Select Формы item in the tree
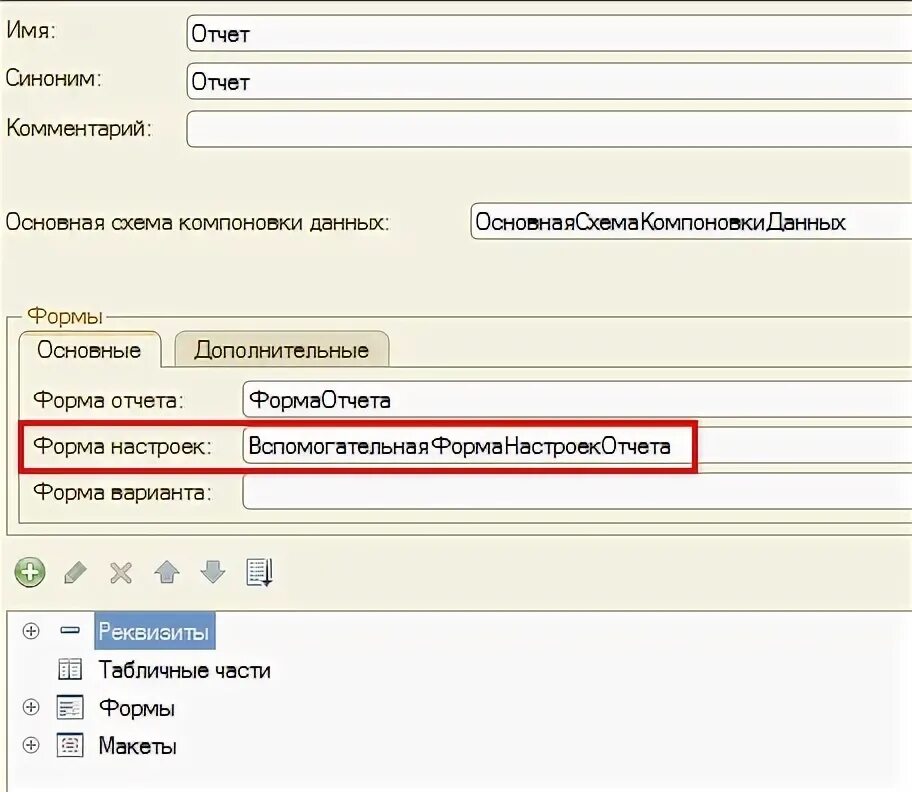The height and width of the screenshot is (792, 912). pyautogui.click(x=137, y=708)
